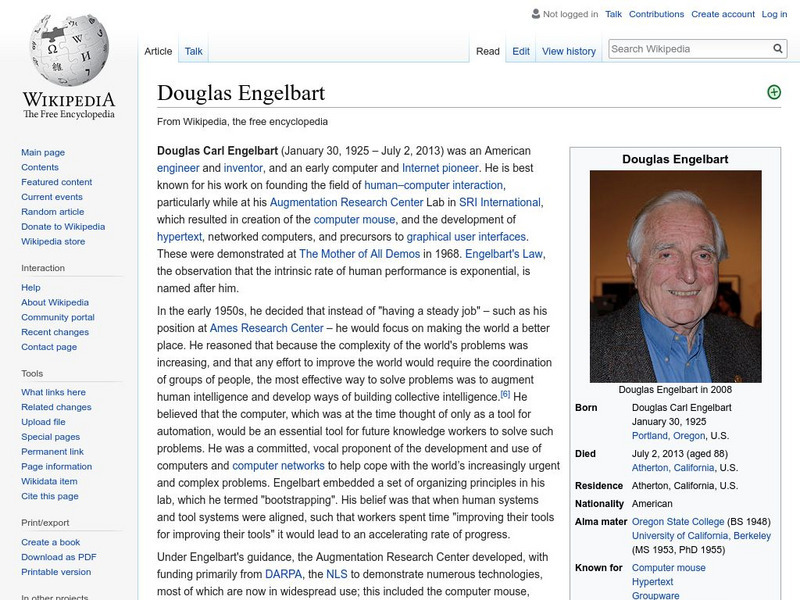Open University of California, Berkeley link
The width and height of the screenshot is (800, 600).
pos(702,536)
